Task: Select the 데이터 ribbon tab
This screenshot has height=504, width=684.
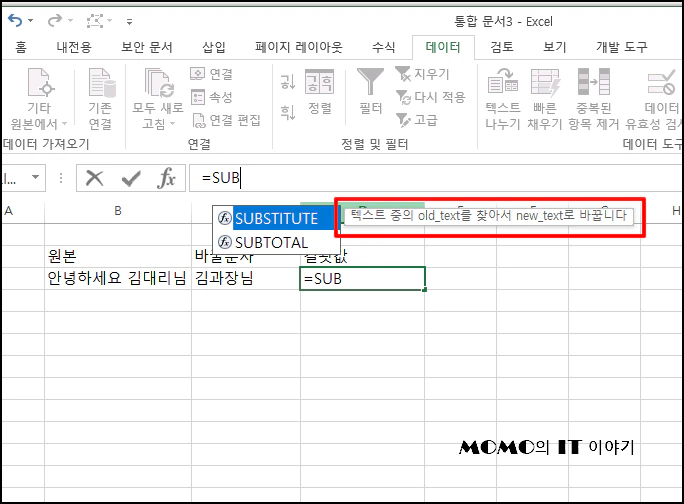Action: [443, 47]
